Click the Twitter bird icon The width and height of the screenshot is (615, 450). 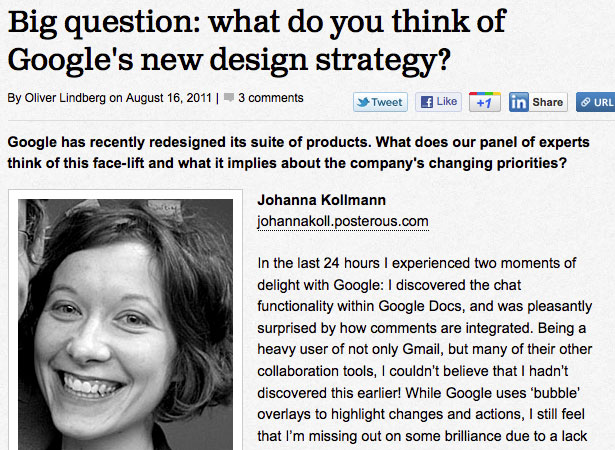click(x=363, y=102)
